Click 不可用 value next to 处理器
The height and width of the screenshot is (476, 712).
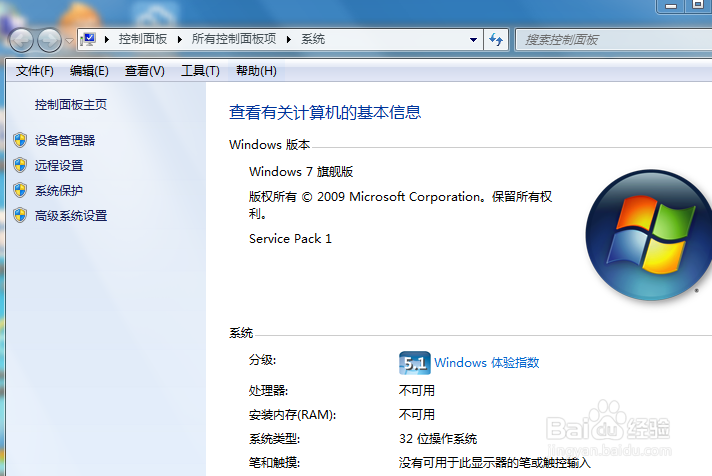[x=416, y=391]
